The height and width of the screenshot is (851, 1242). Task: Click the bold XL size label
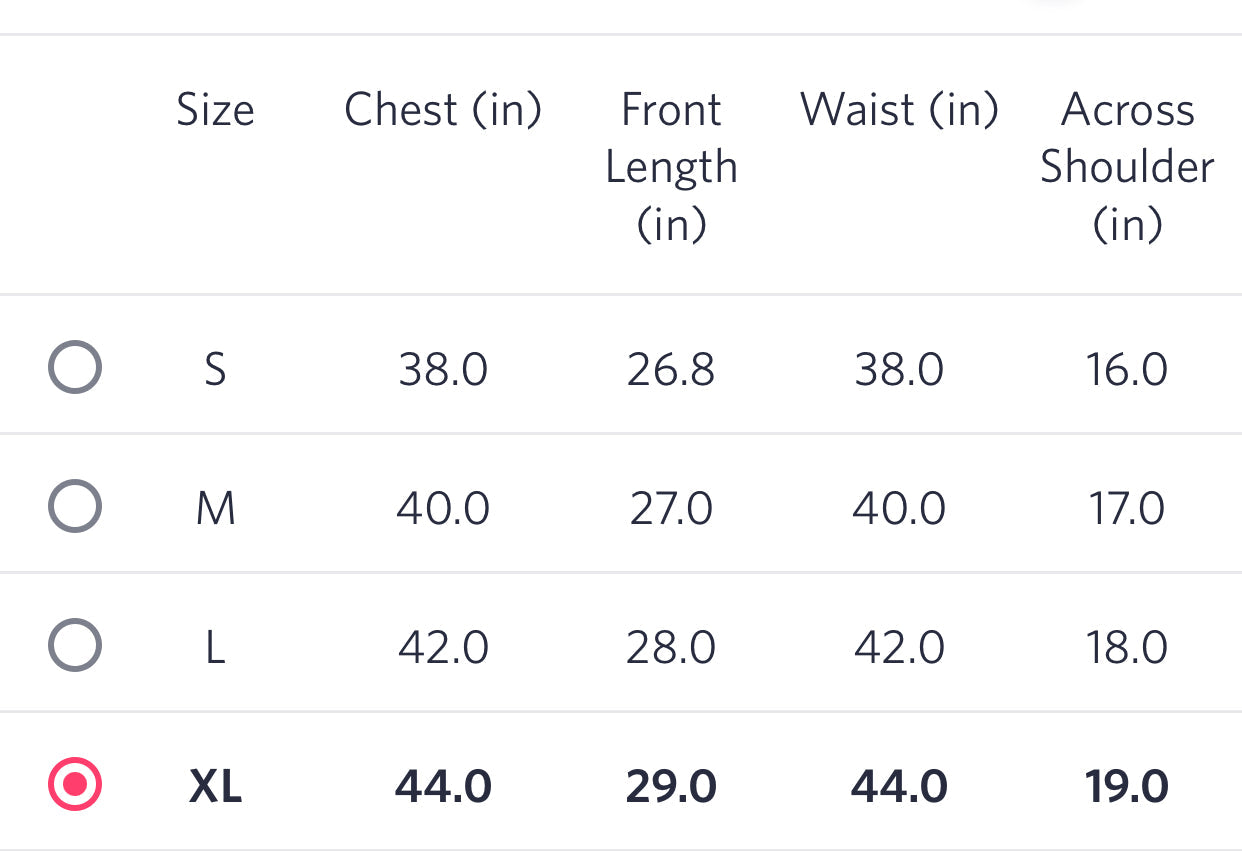coord(215,787)
